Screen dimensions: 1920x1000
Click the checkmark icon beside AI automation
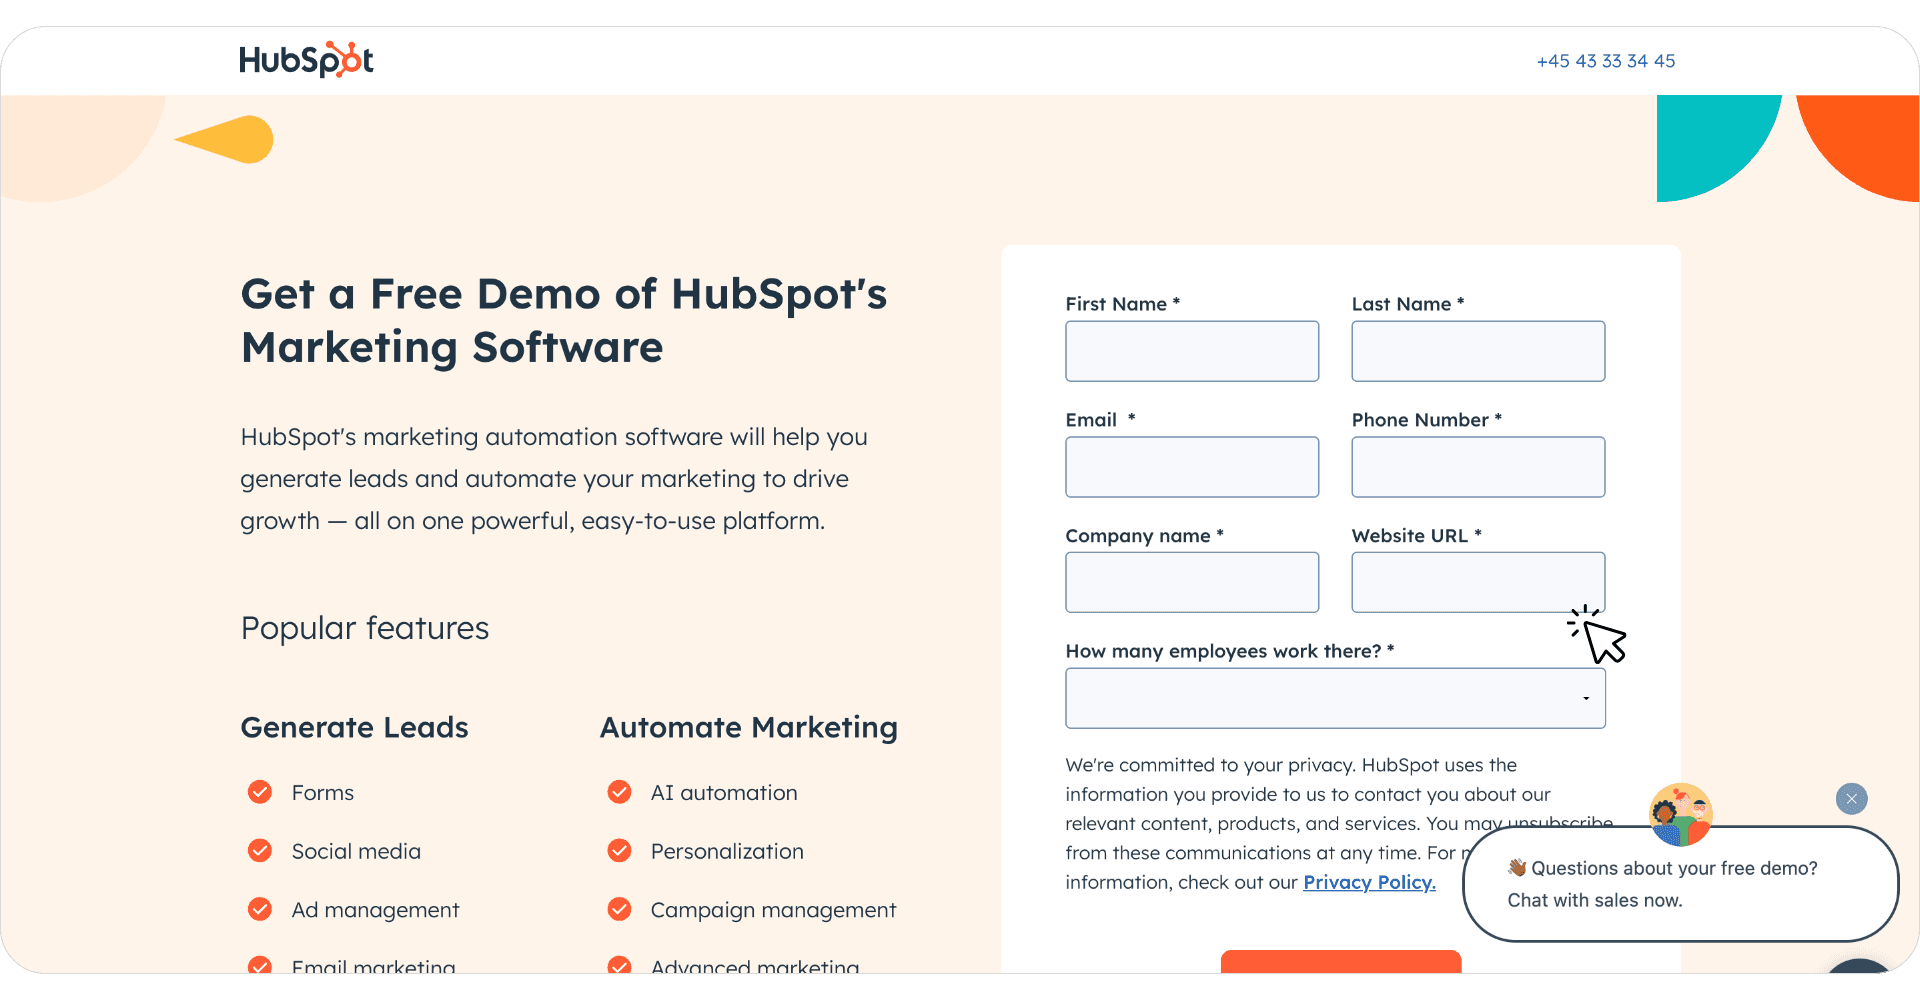click(620, 792)
